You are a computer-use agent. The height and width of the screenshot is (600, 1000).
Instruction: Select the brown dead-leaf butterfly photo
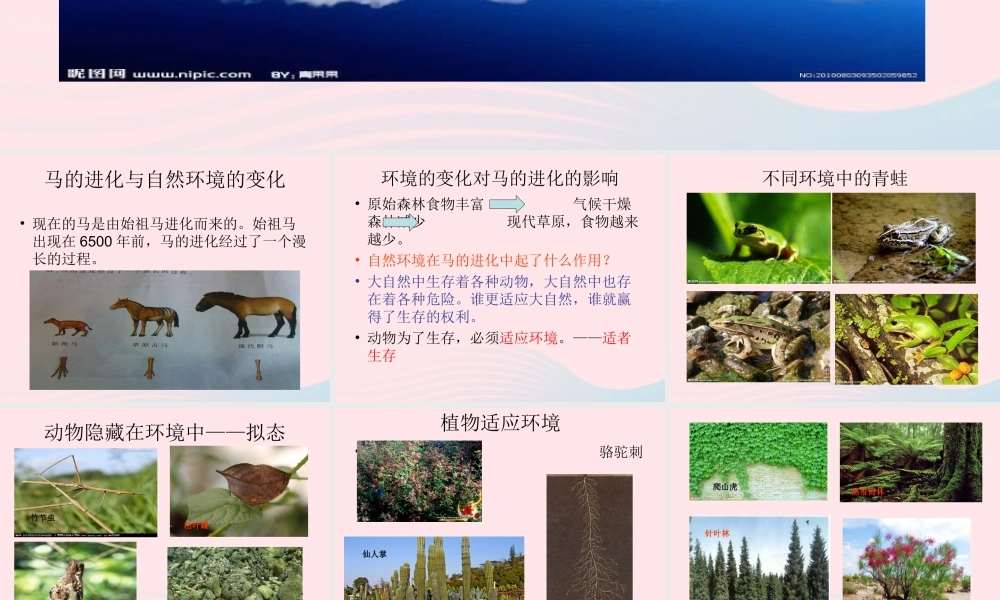tap(239, 491)
